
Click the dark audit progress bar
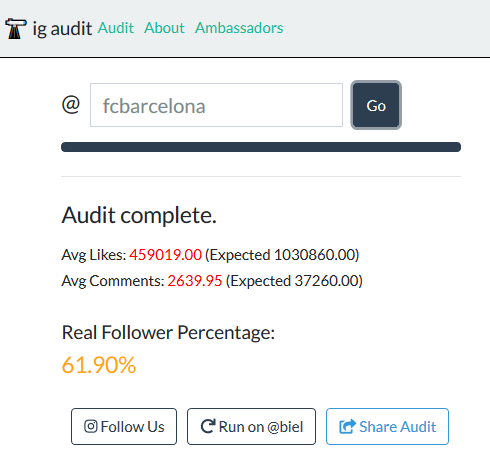pyautogui.click(x=261, y=147)
